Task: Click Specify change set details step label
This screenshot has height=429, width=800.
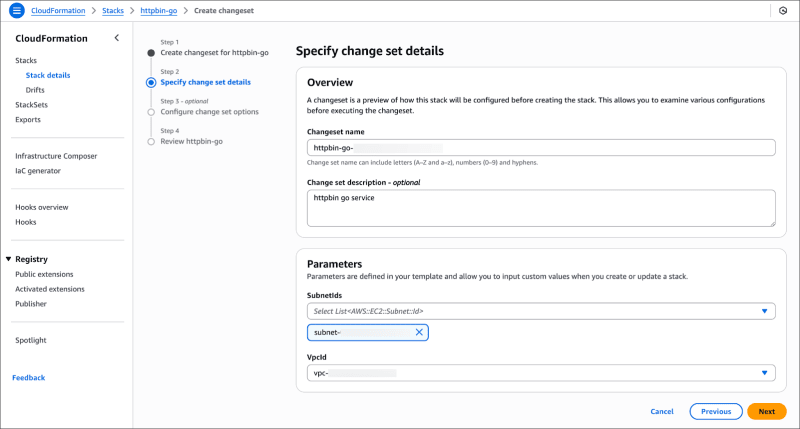Action: (206, 82)
